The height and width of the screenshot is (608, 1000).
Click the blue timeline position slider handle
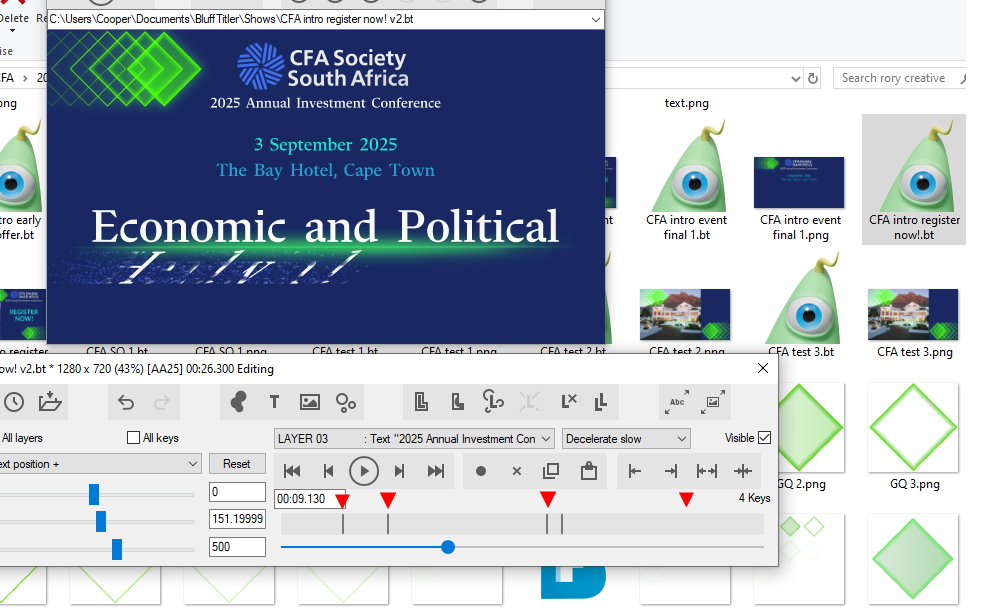pos(448,547)
